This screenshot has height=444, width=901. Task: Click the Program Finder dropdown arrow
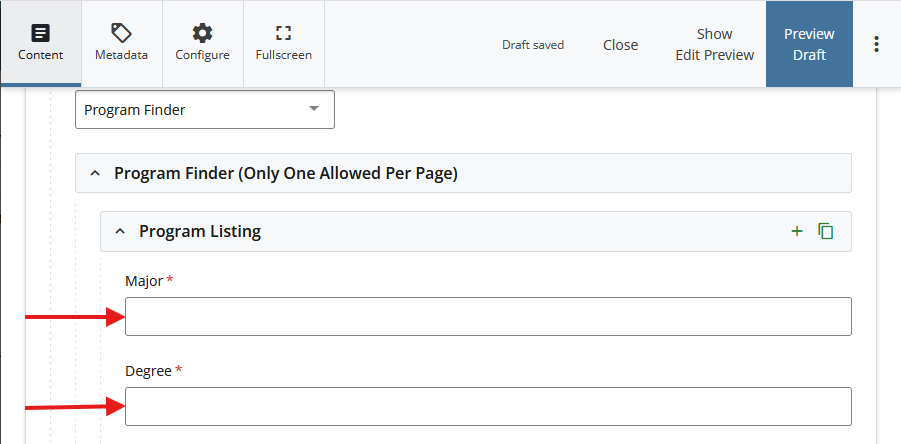(314, 109)
